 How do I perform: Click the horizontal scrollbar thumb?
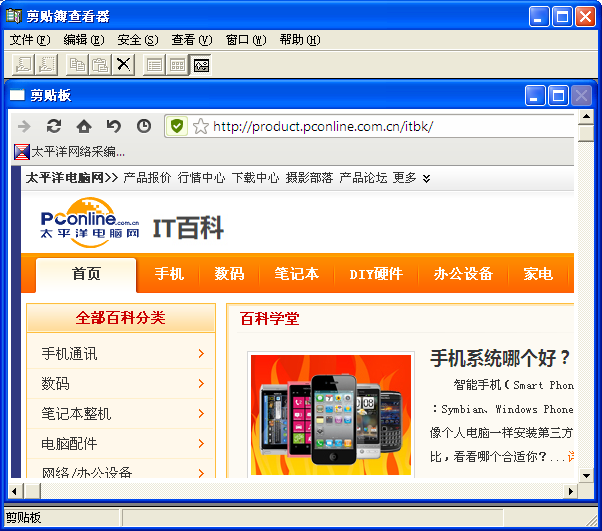coord(32,491)
